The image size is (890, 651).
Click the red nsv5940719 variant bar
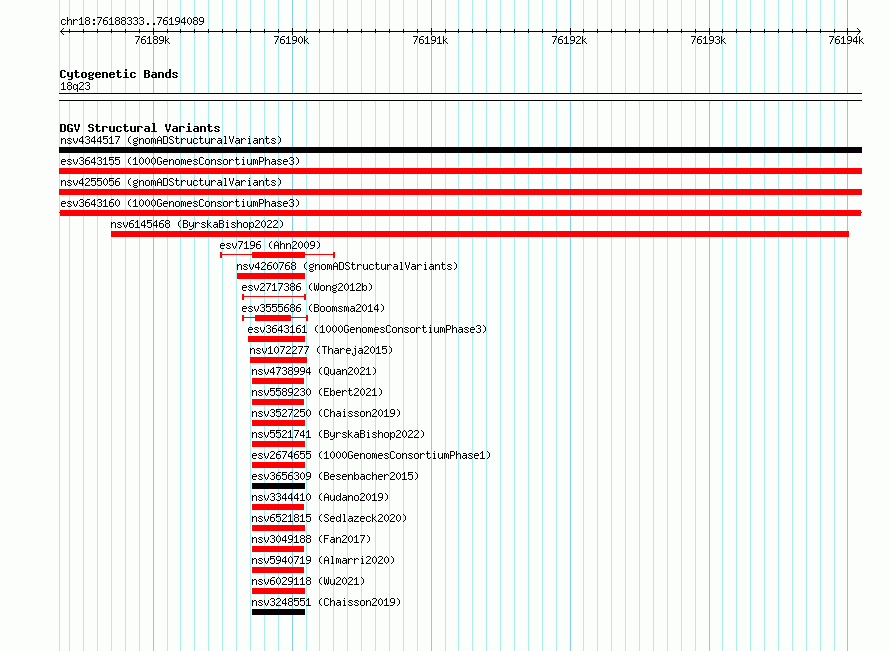278,570
